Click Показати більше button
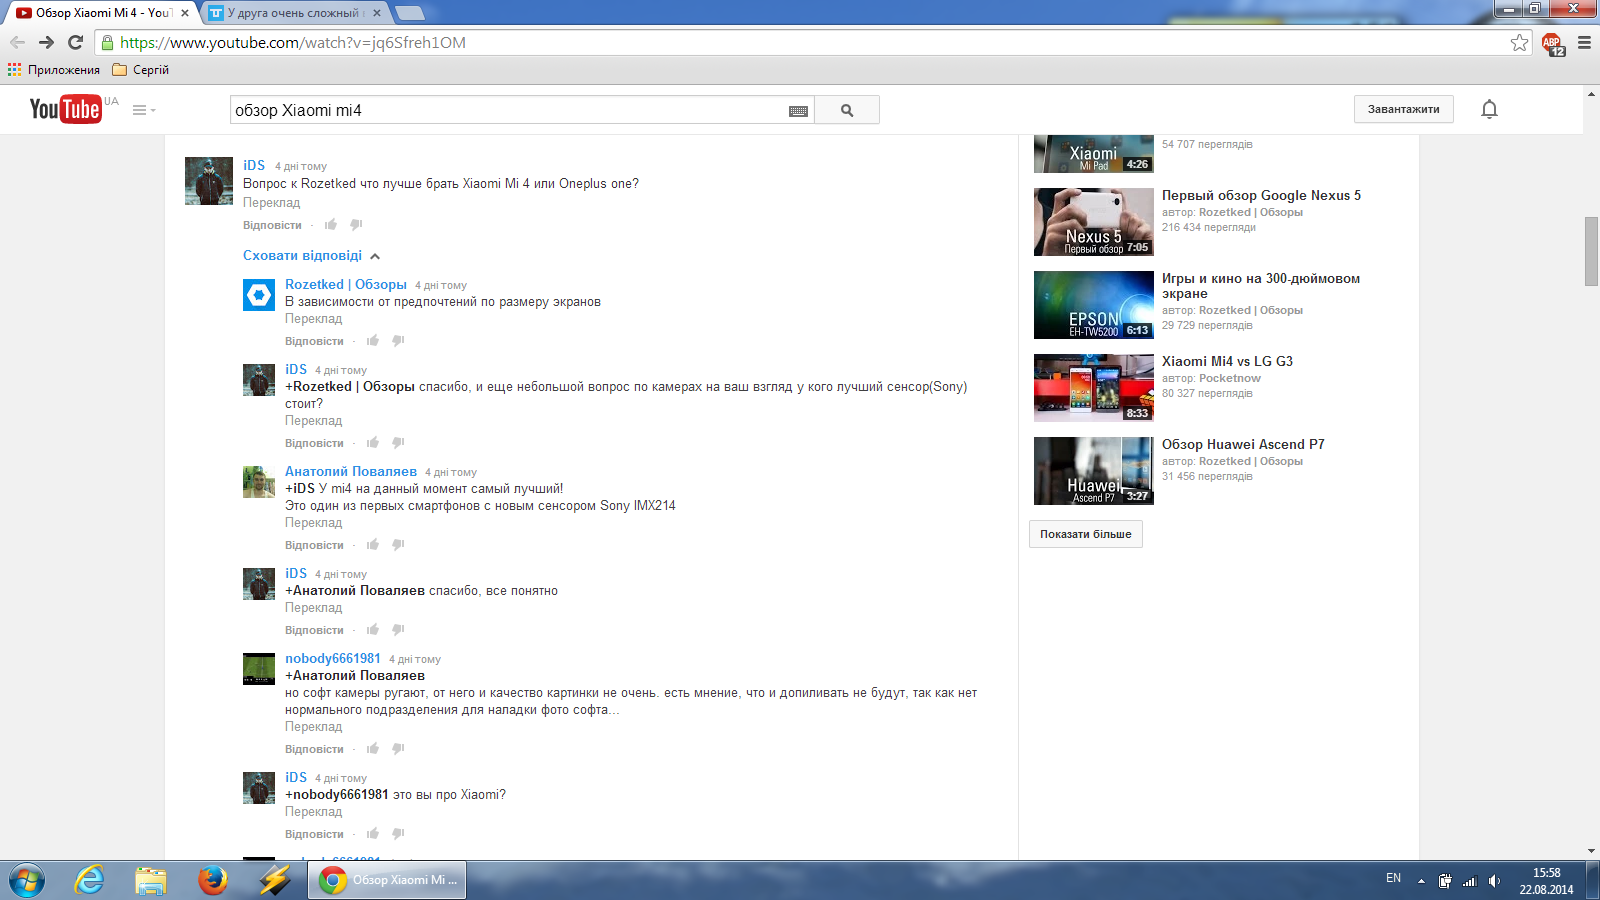The width and height of the screenshot is (1600, 900). coord(1086,534)
